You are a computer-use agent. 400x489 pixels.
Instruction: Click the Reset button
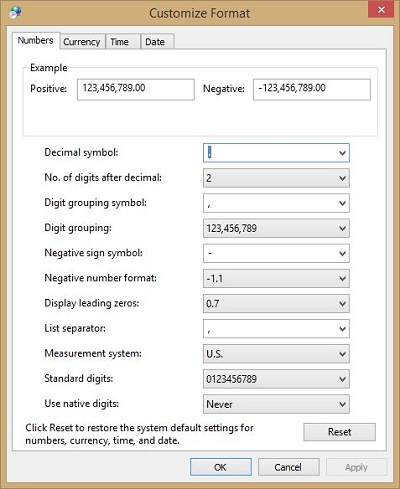point(339,432)
